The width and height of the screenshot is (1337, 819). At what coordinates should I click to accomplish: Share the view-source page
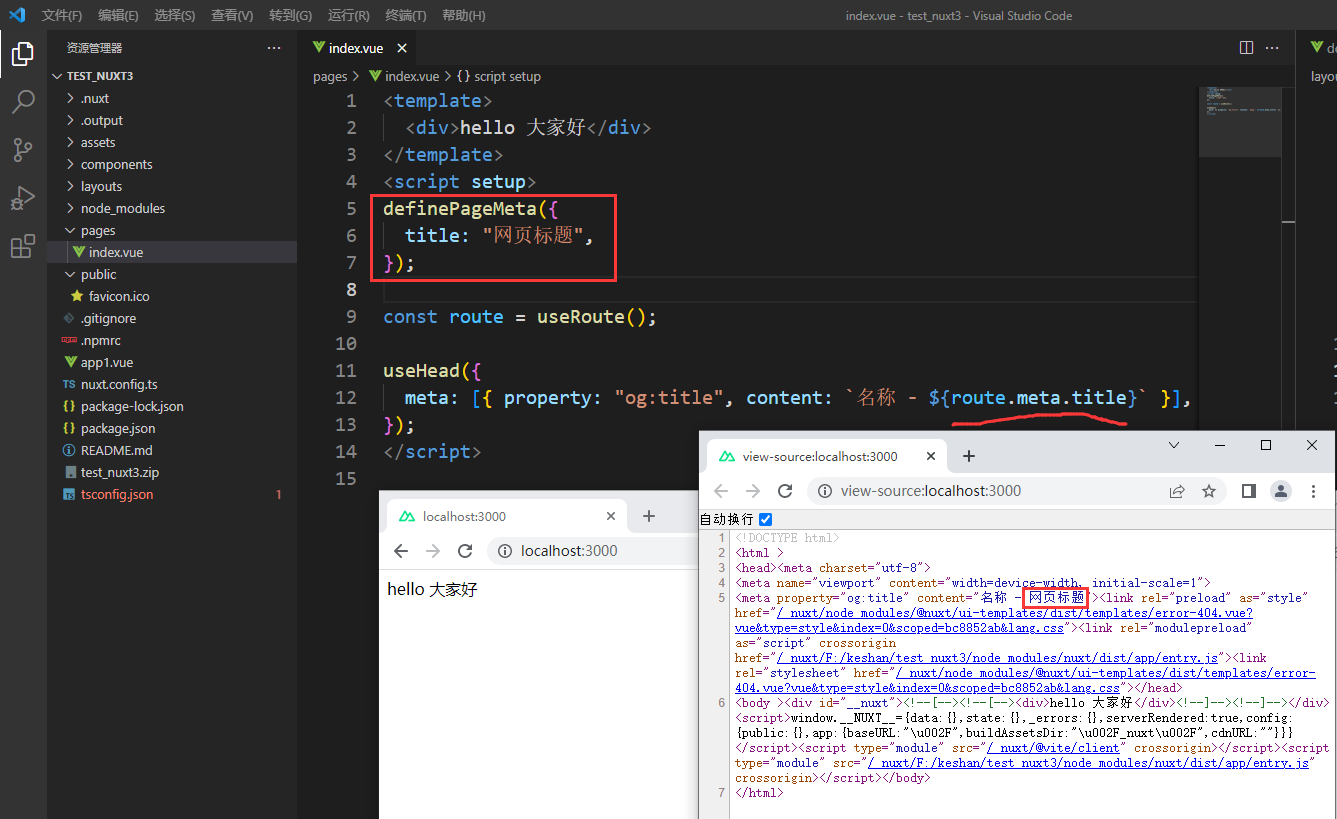tap(1177, 491)
